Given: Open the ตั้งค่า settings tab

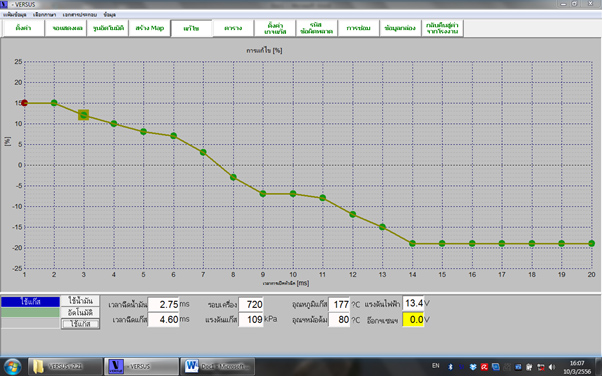Looking at the screenshot, I should [23, 28].
